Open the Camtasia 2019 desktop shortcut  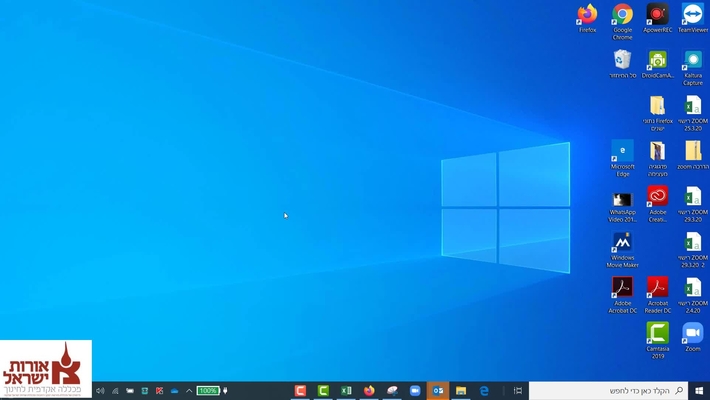pyautogui.click(x=657, y=340)
